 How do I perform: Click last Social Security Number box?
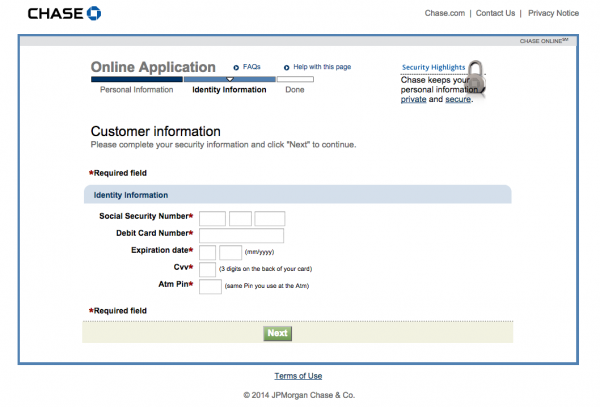(270, 219)
